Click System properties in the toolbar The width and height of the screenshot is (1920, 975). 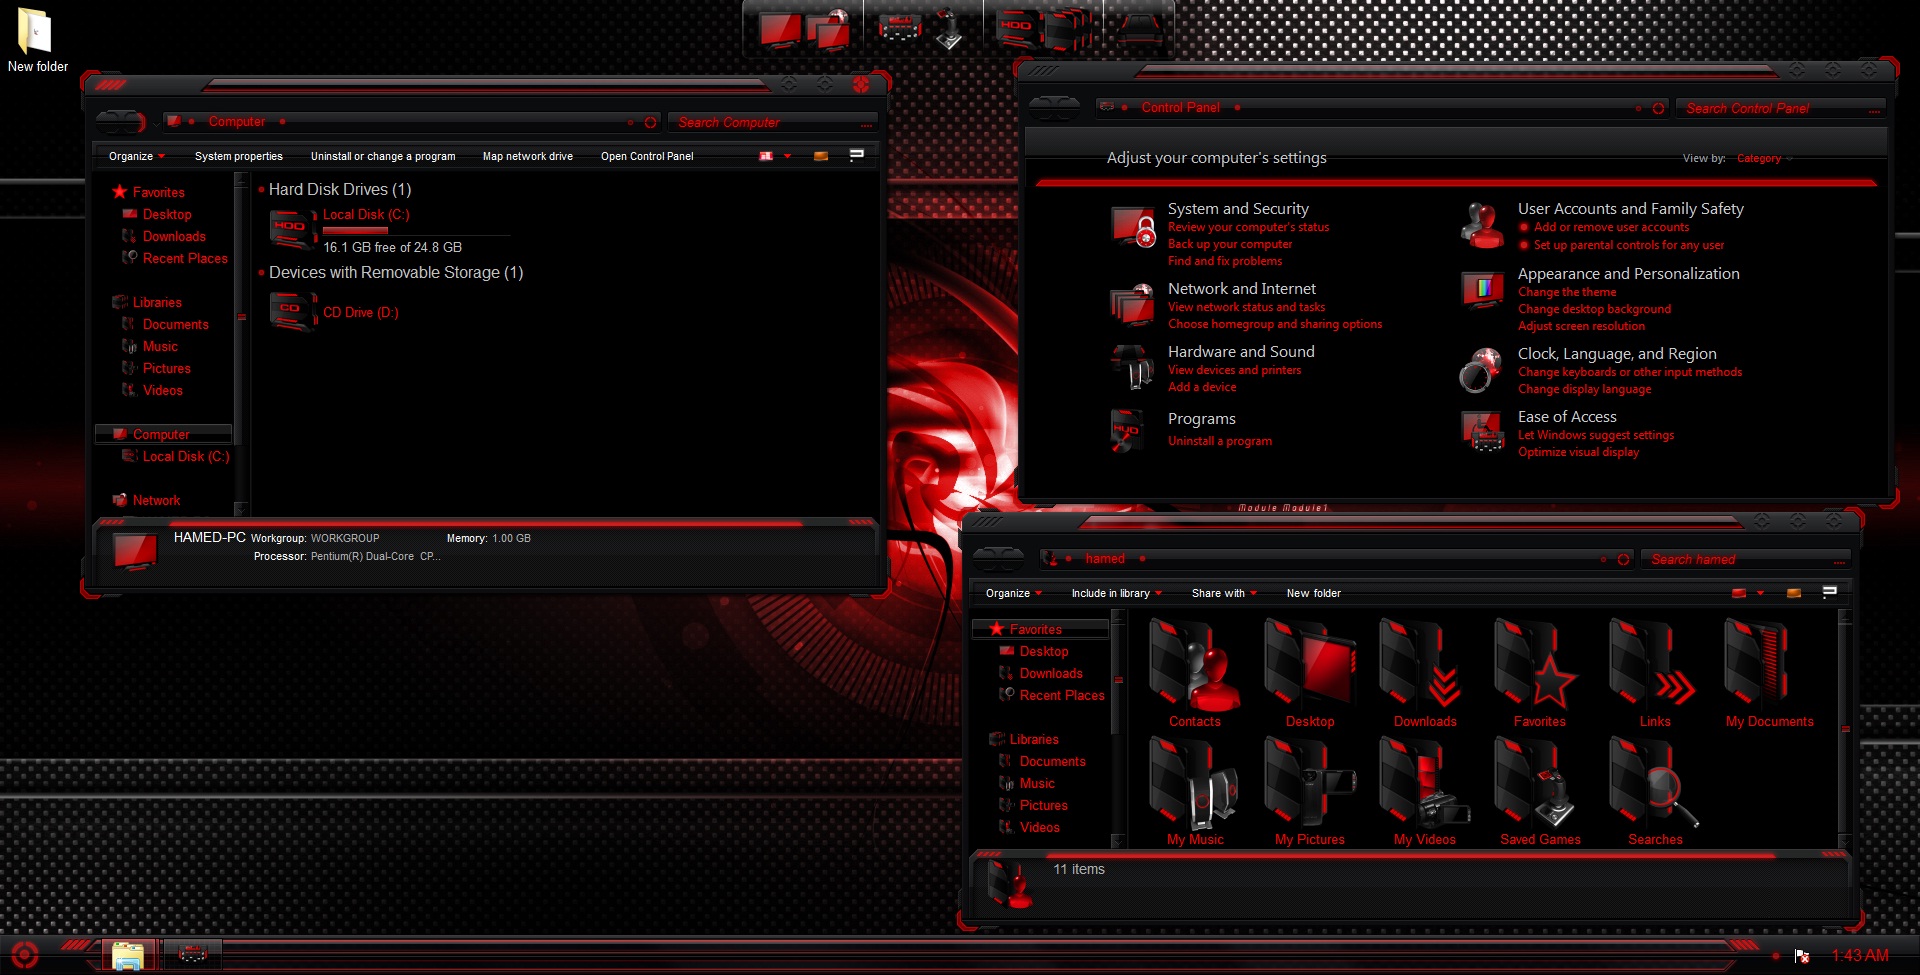(238, 156)
